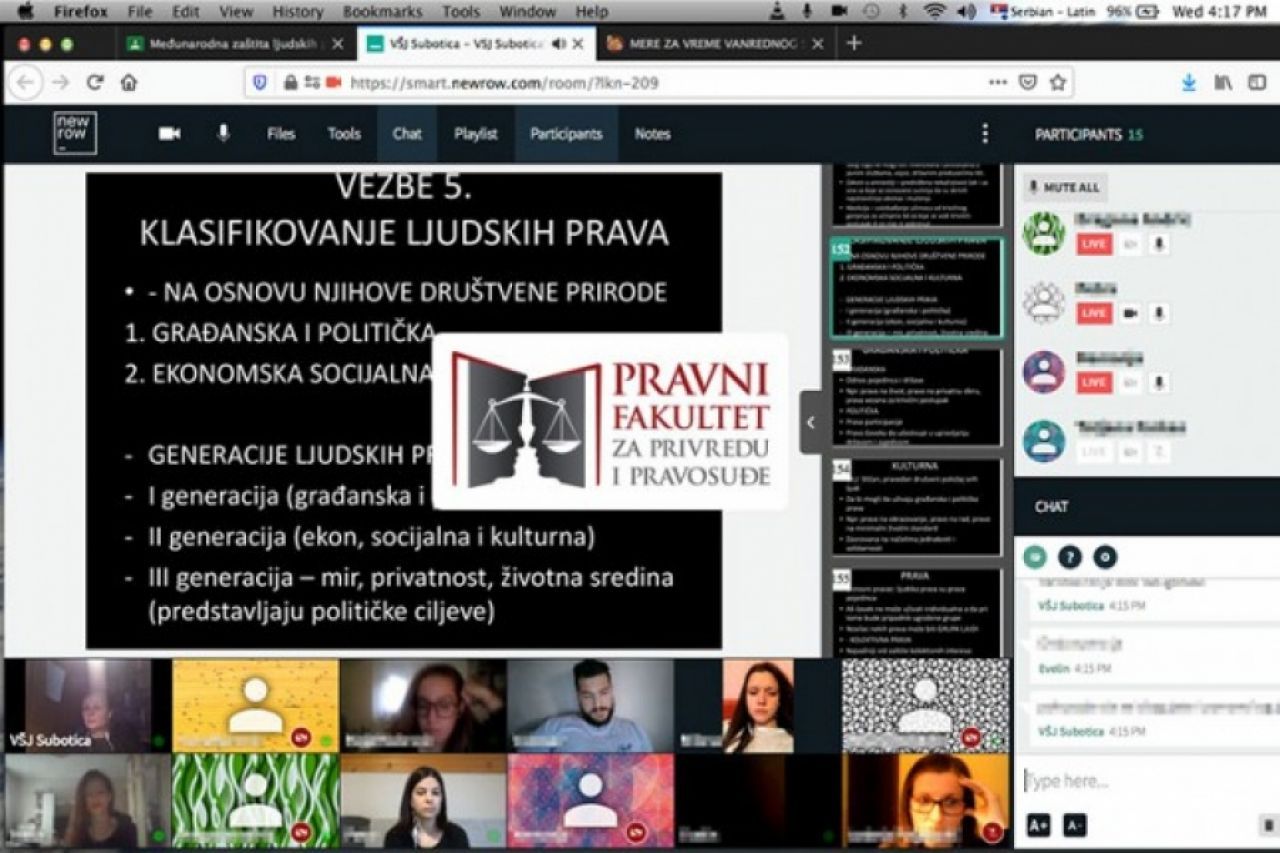Open the Notes panel
The image size is (1280, 853).
652,134
